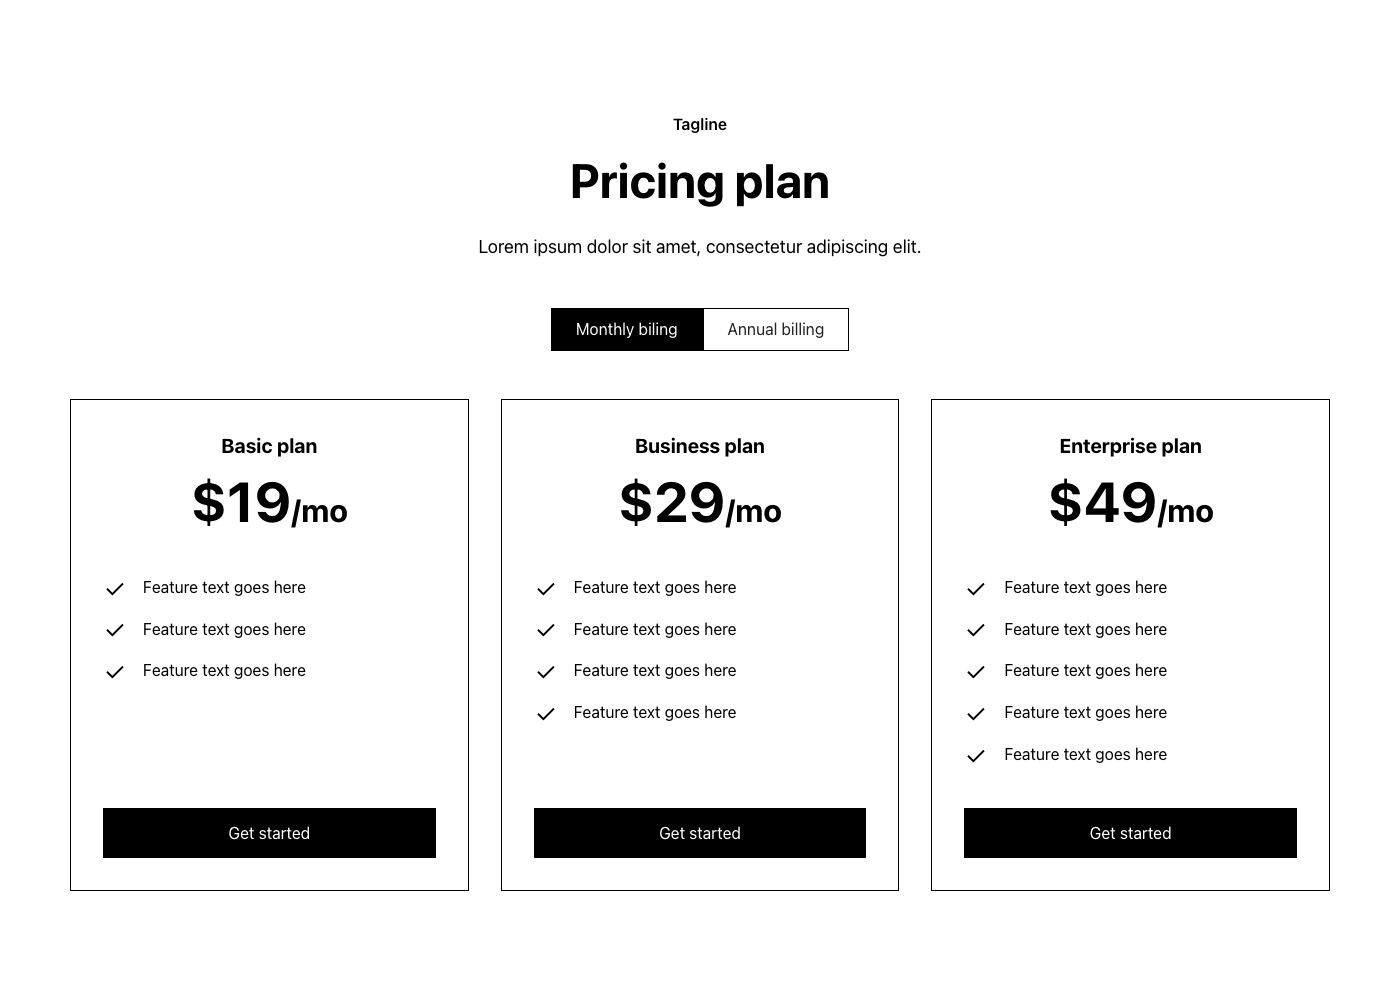Click fourth checkmark icon in Business plan
This screenshot has width=1400, height=1002.
pyautogui.click(x=545, y=714)
